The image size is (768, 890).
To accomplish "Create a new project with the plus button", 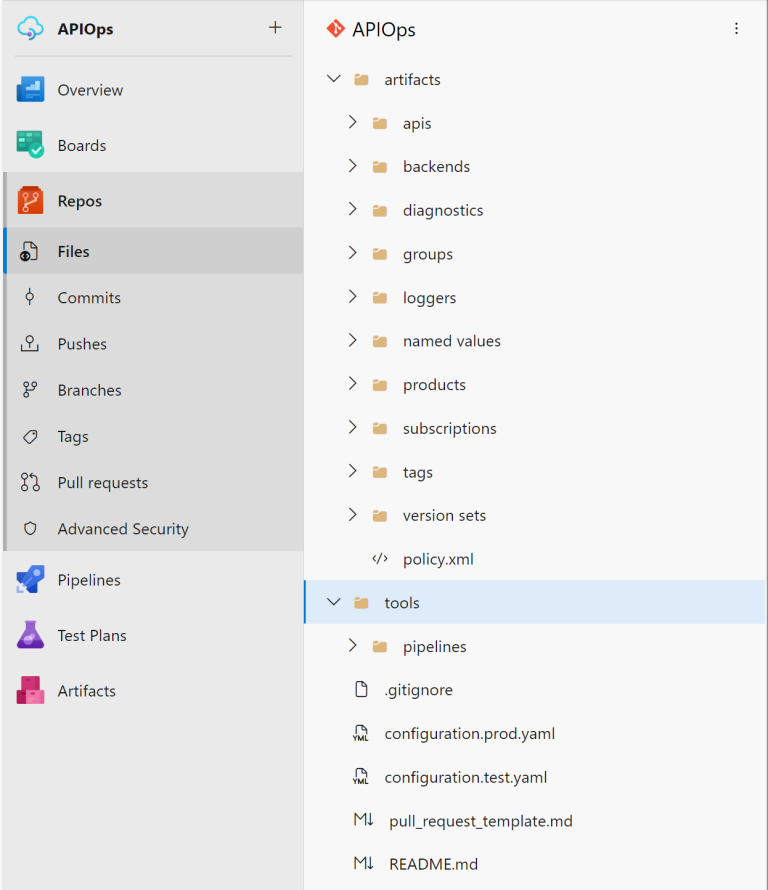I will pyautogui.click(x=275, y=28).
